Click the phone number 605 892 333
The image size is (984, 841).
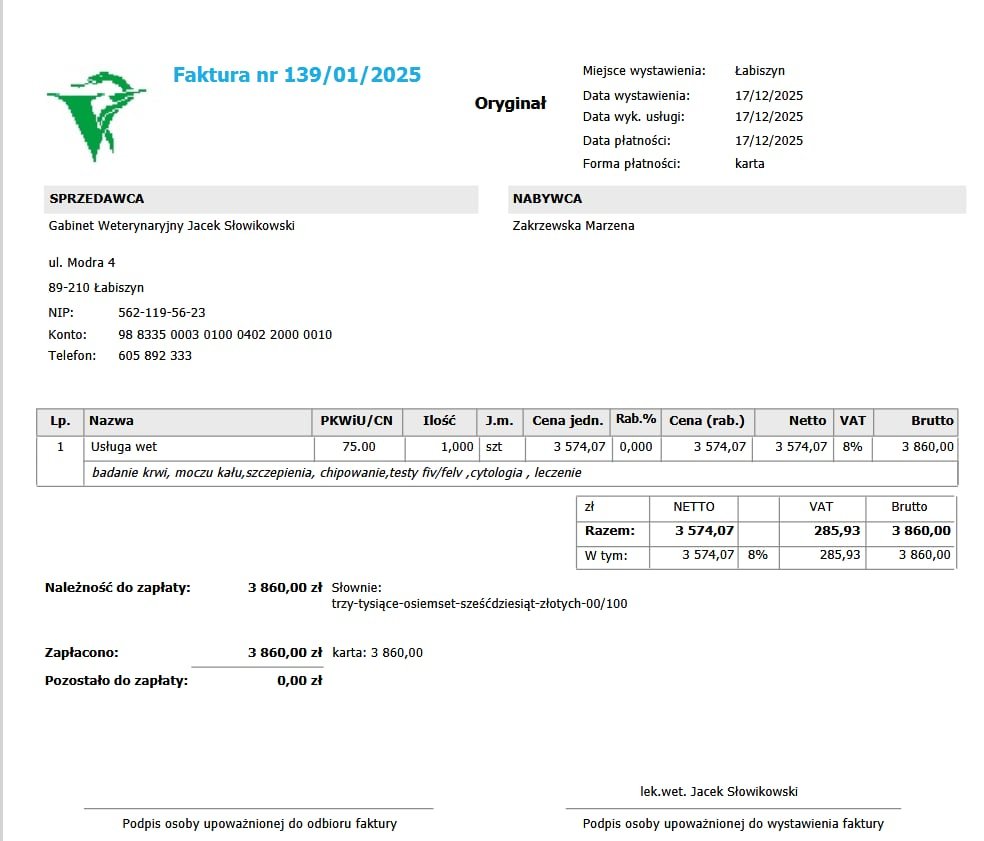pyautogui.click(x=155, y=356)
